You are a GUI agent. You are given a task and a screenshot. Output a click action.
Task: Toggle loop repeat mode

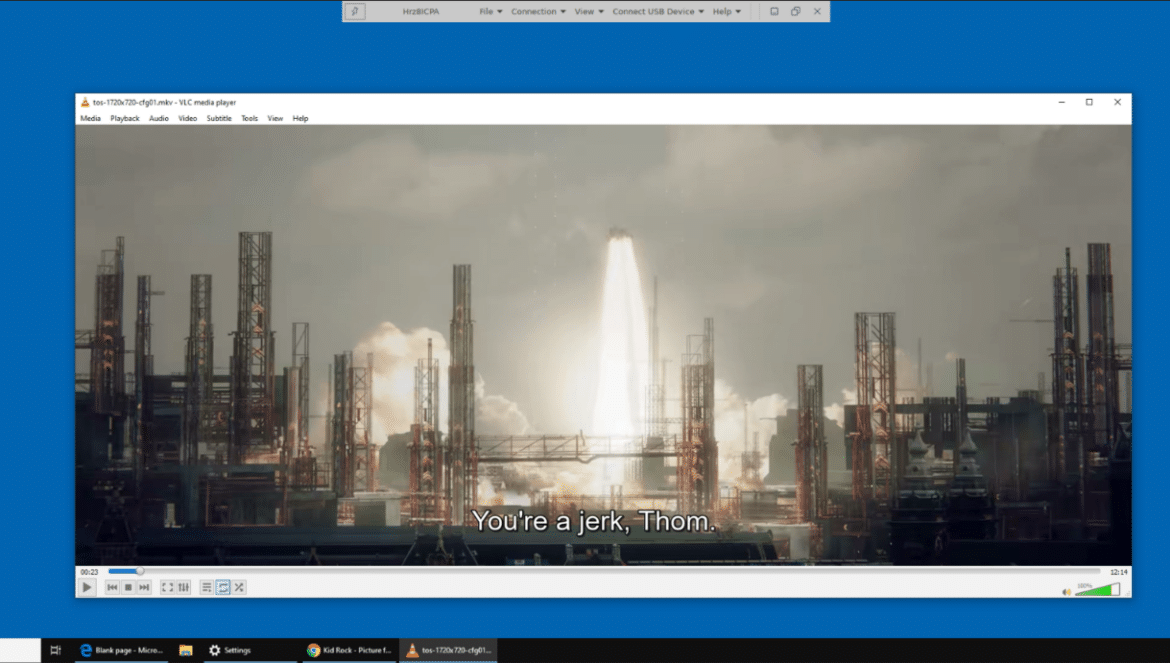click(x=223, y=588)
